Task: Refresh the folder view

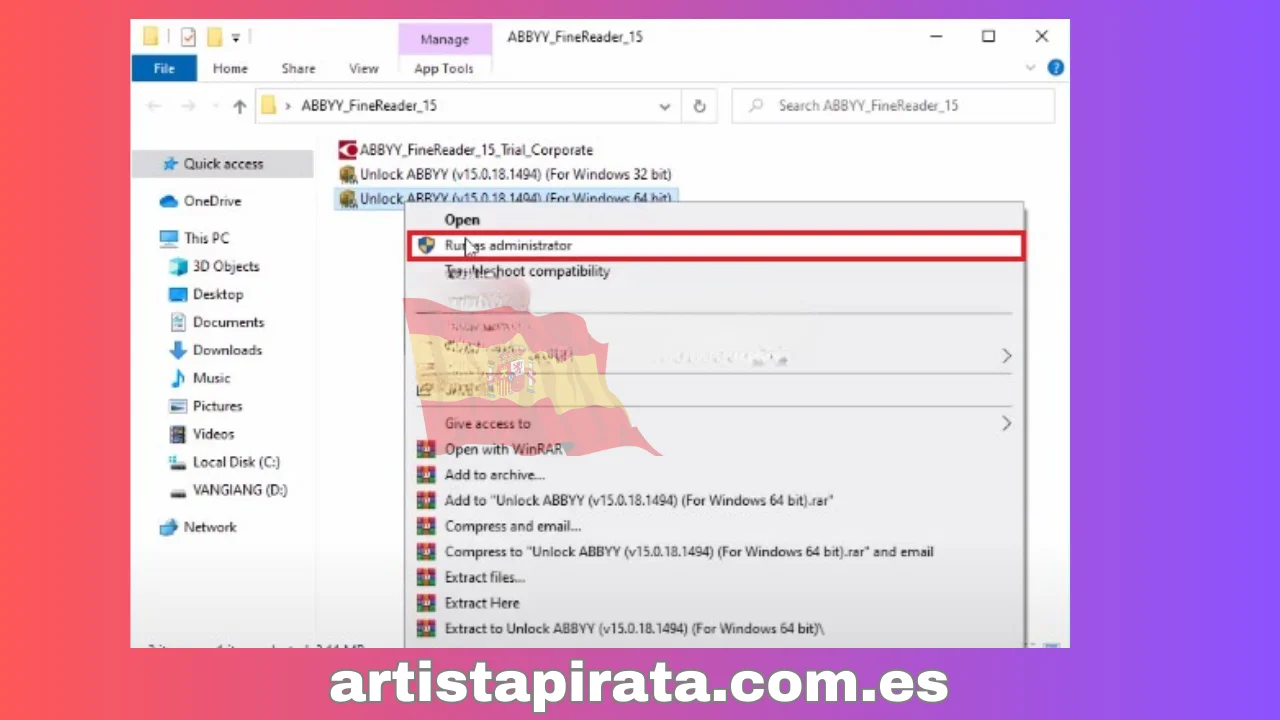Action: click(x=699, y=106)
